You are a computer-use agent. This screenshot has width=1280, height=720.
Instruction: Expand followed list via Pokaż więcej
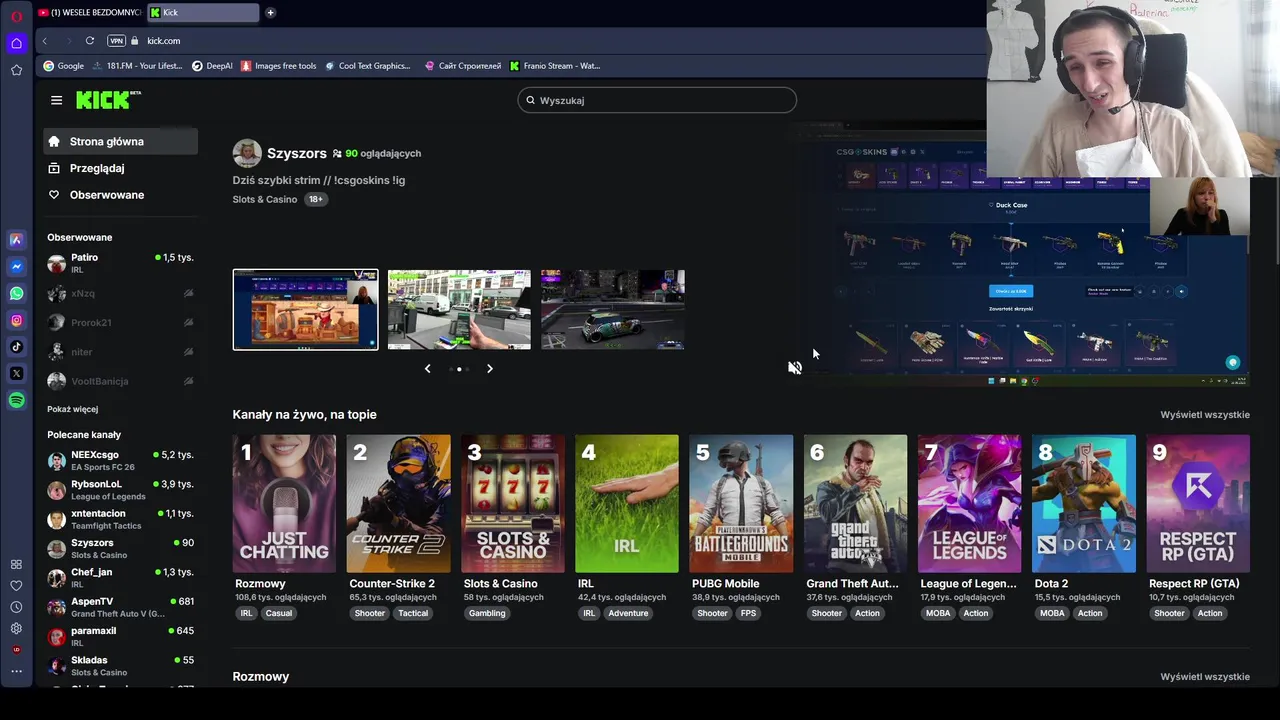(x=72, y=409)
